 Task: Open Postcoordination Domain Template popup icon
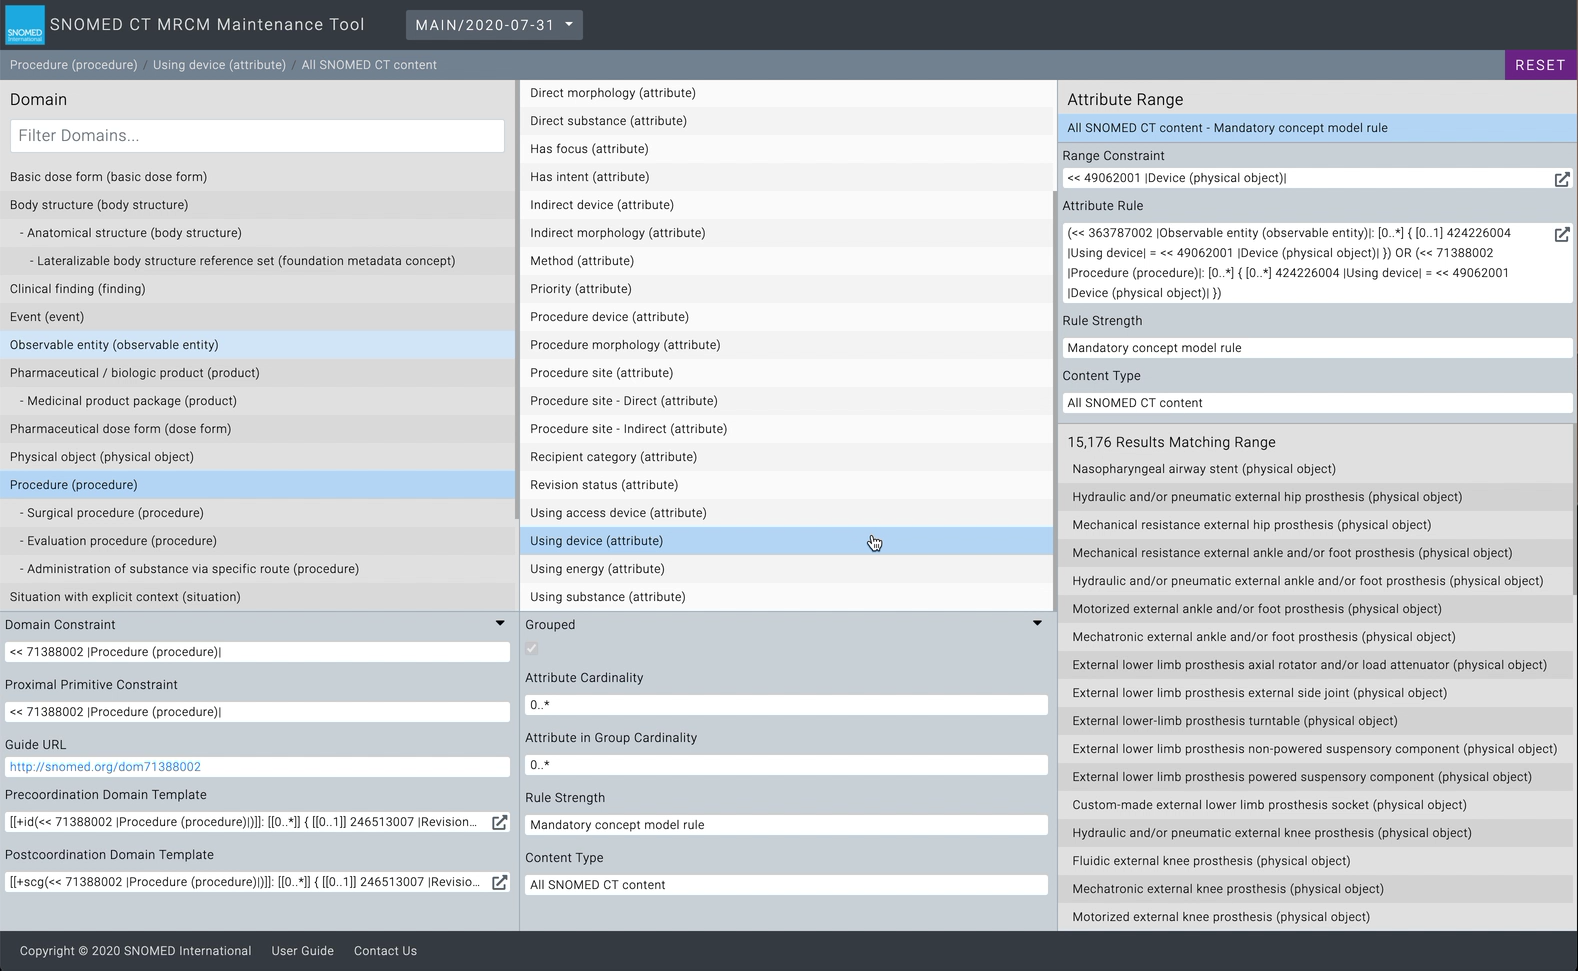[x=499, y=882]
